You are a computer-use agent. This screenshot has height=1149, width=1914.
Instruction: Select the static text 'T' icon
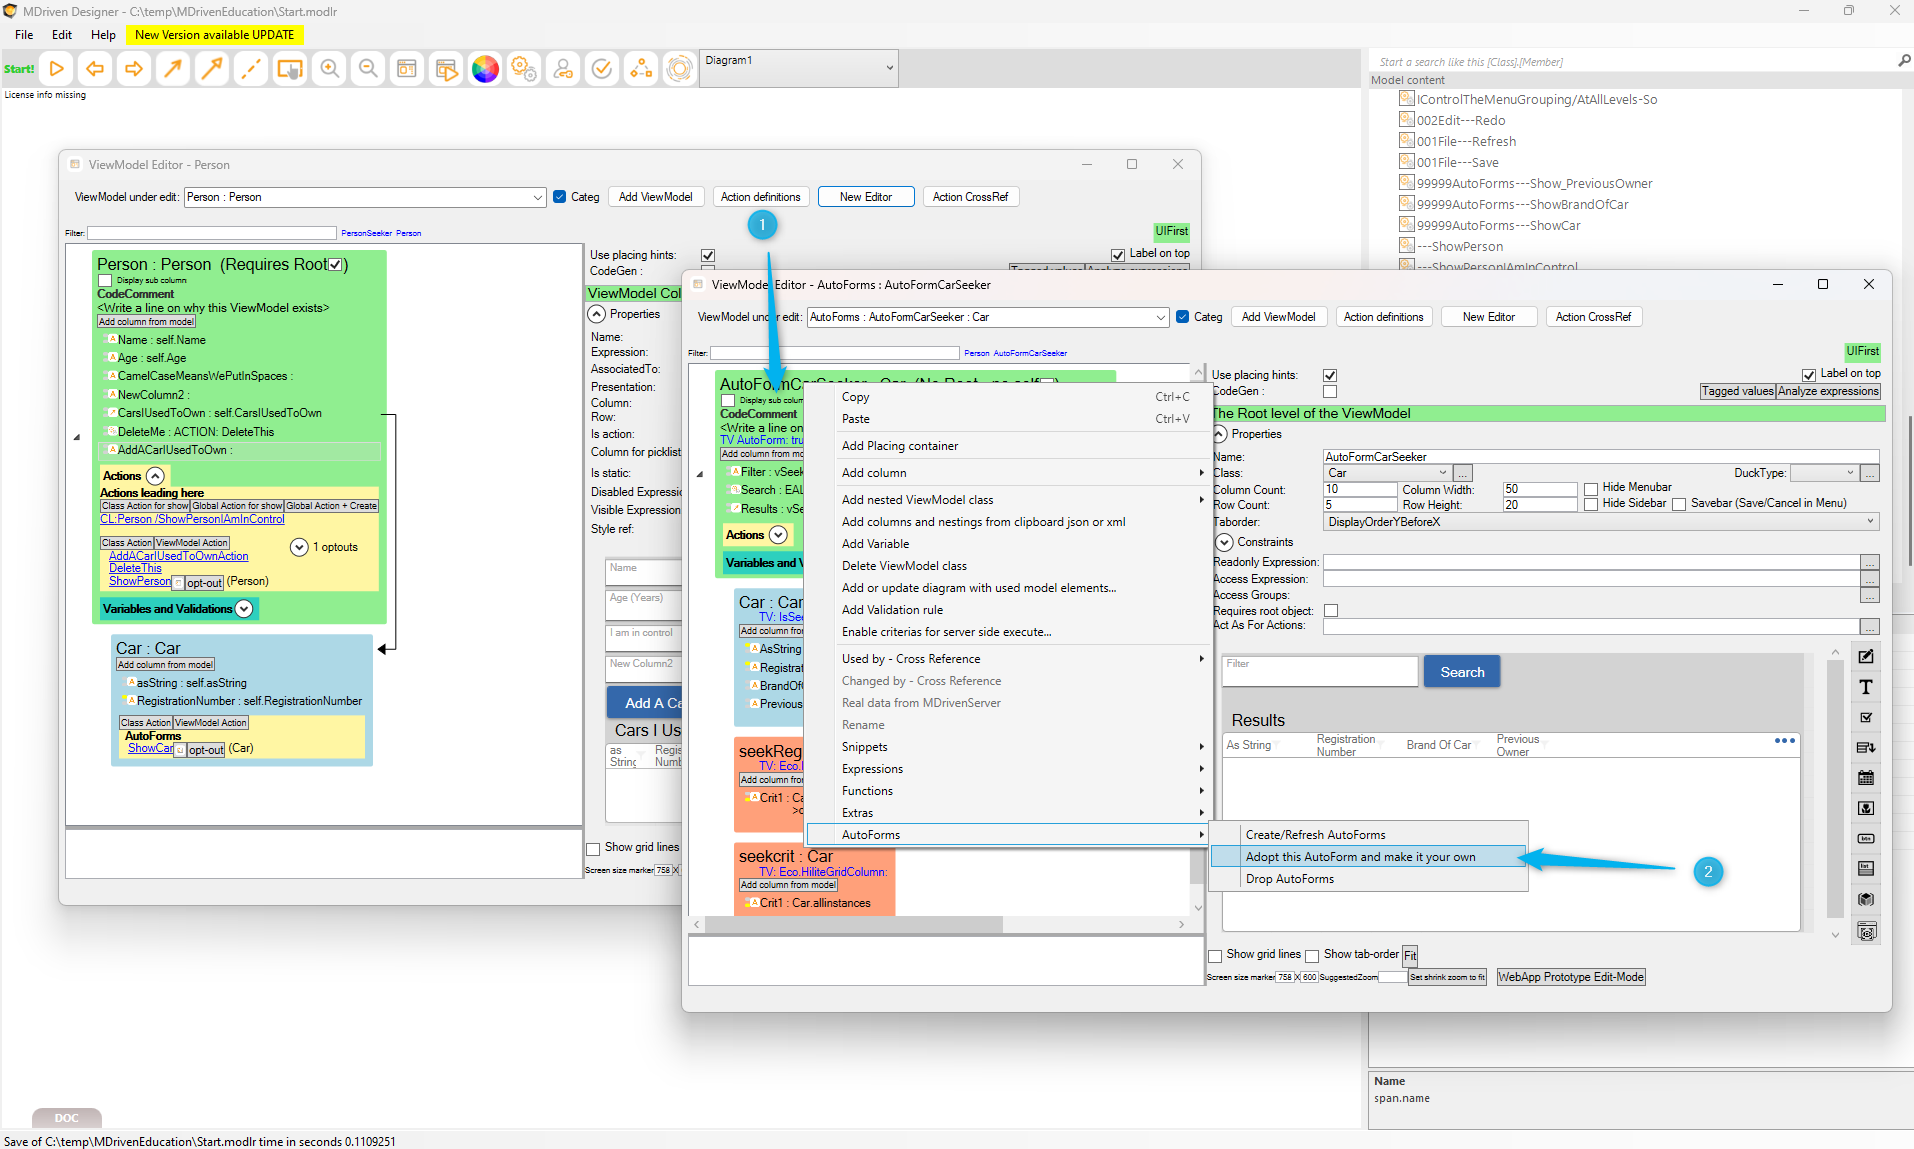click(1866, 687)
